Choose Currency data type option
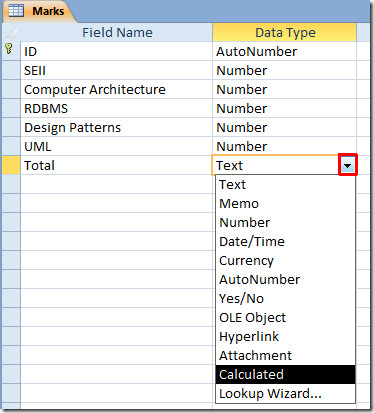 coord(285,260)
